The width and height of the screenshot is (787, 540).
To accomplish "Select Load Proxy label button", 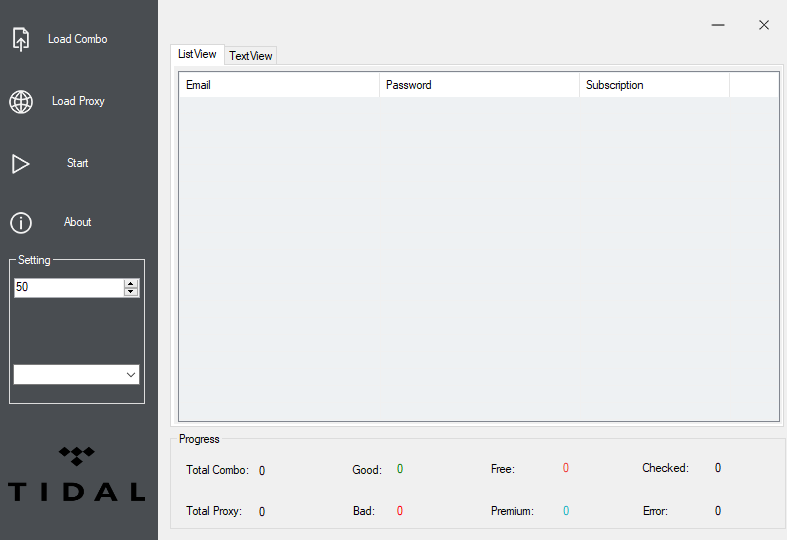I will (78, 101).
